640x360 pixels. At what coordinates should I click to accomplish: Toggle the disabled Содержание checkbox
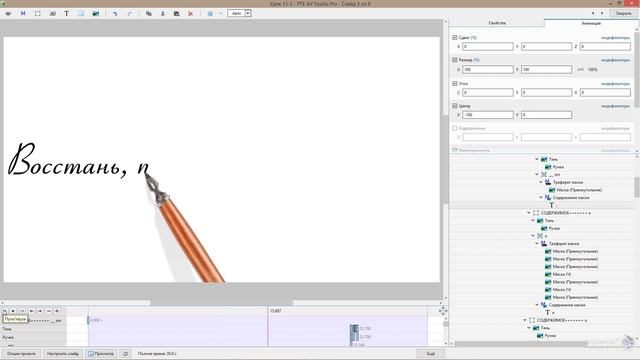pyautogui.click(x=455, y=129)
